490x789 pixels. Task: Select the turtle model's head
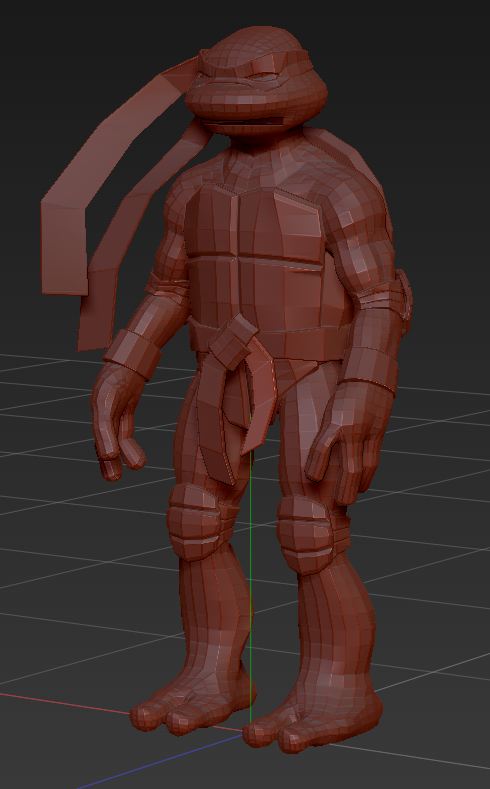click(256, 81)
